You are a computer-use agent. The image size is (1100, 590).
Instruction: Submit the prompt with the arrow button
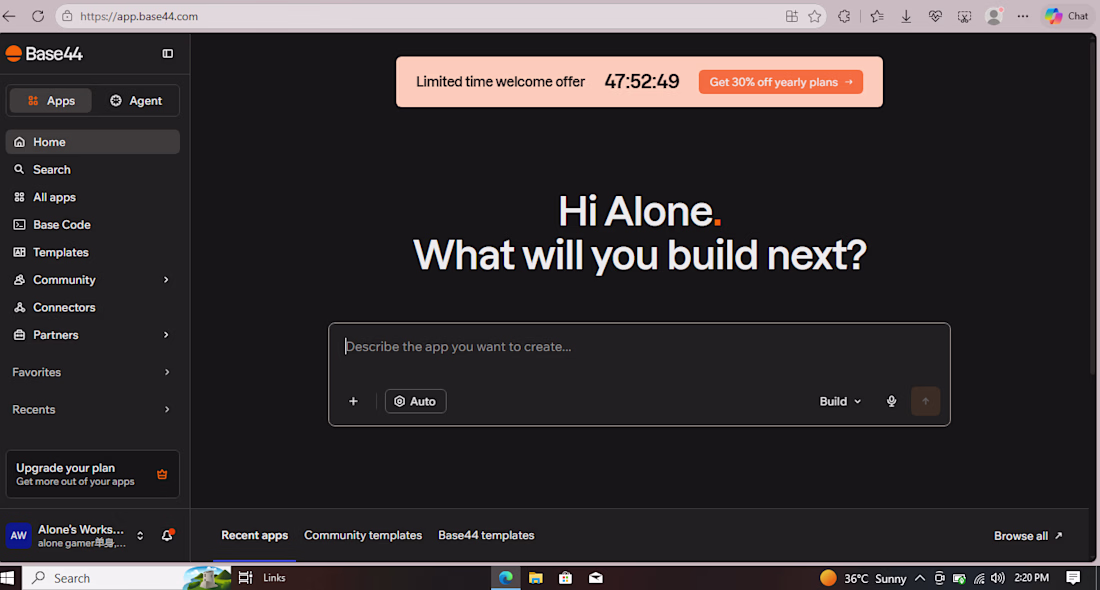(x=925, y=401)
